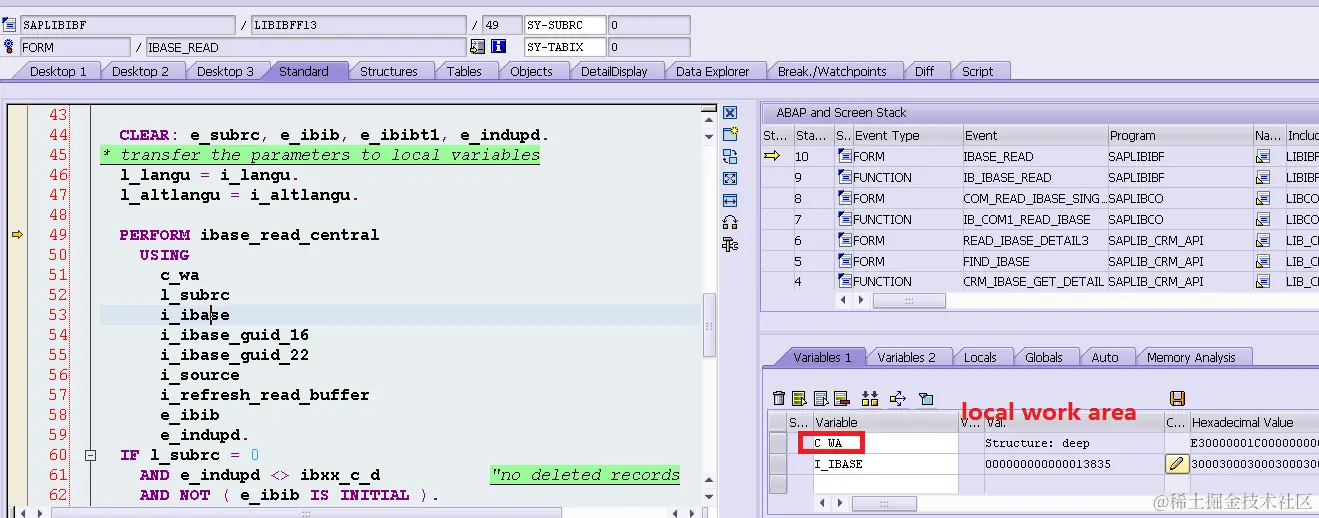Click the layout icon in variables toolbar

coord(926,398)
